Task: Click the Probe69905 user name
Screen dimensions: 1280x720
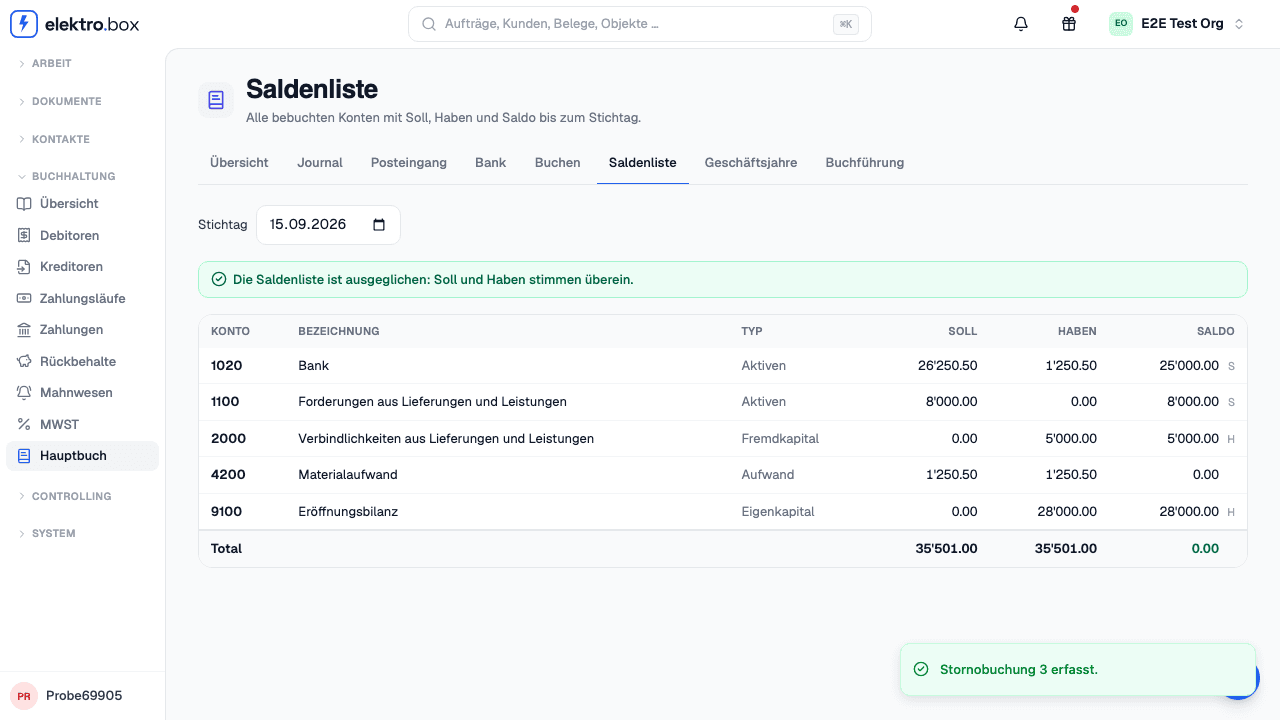Action: pos(84,696)
